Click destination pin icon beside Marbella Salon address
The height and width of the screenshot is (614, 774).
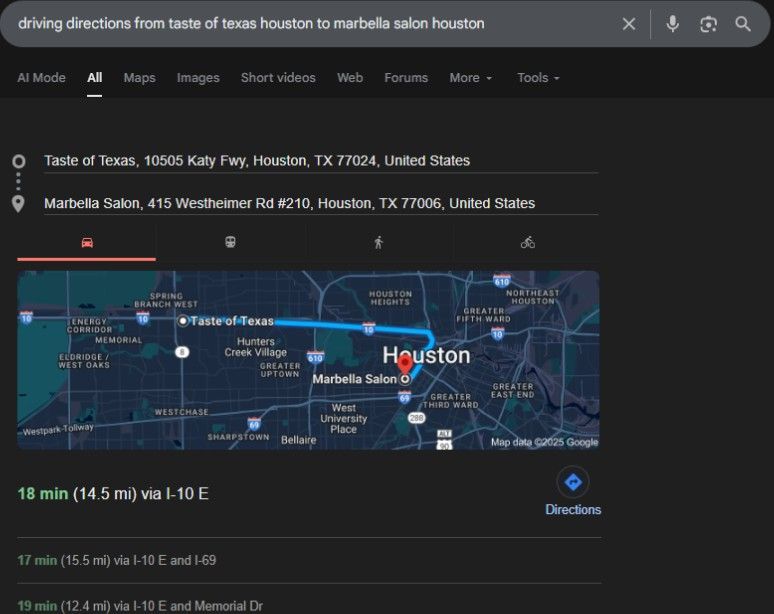18,203
